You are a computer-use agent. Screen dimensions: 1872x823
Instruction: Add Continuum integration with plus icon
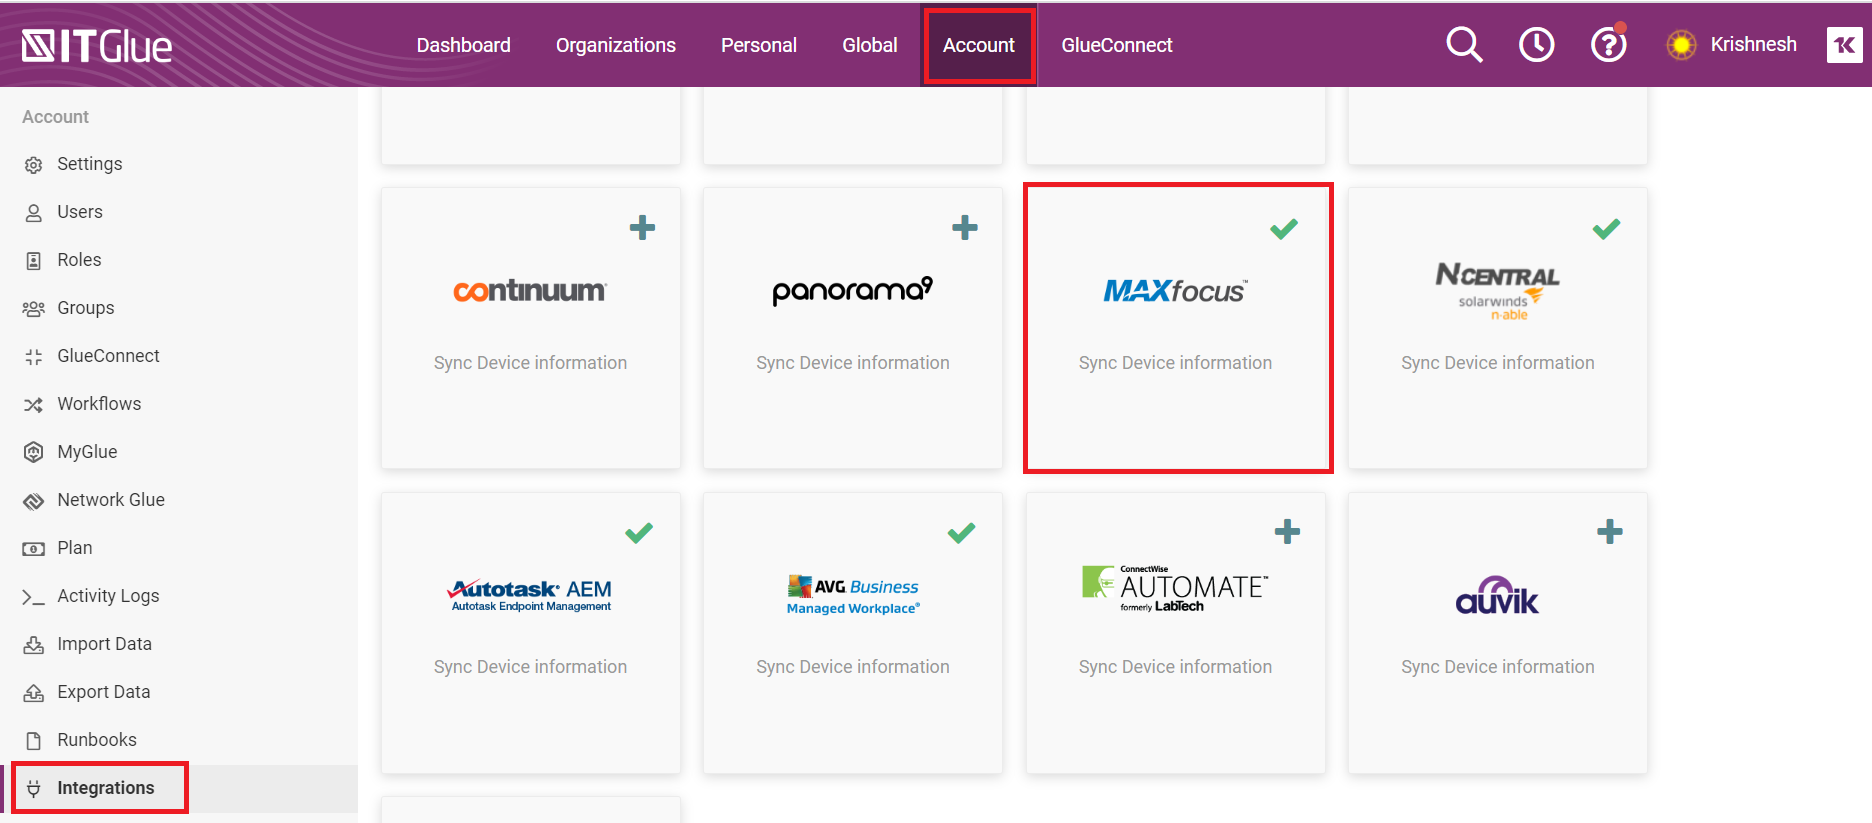tap(642, 228)
